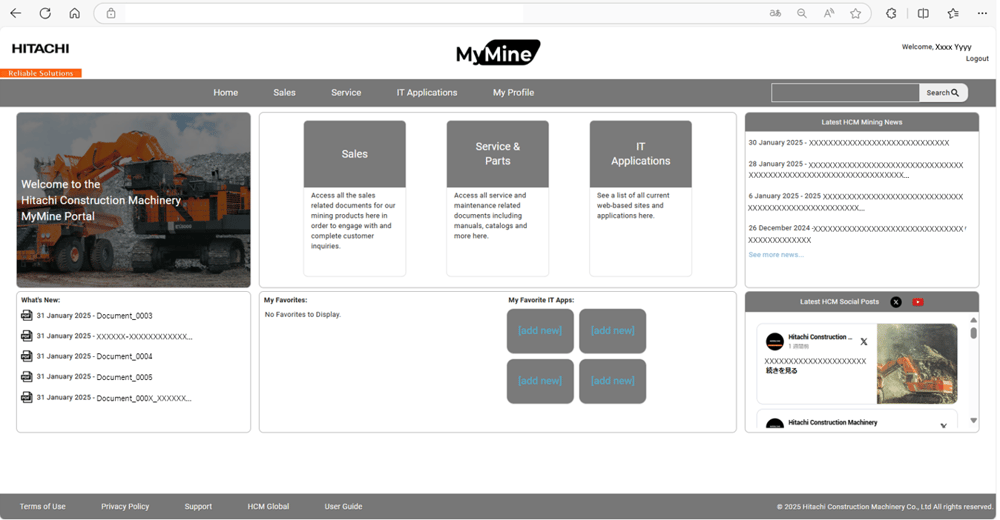
Task: Click the first add new favorite app tile
Action: (540, 331)
